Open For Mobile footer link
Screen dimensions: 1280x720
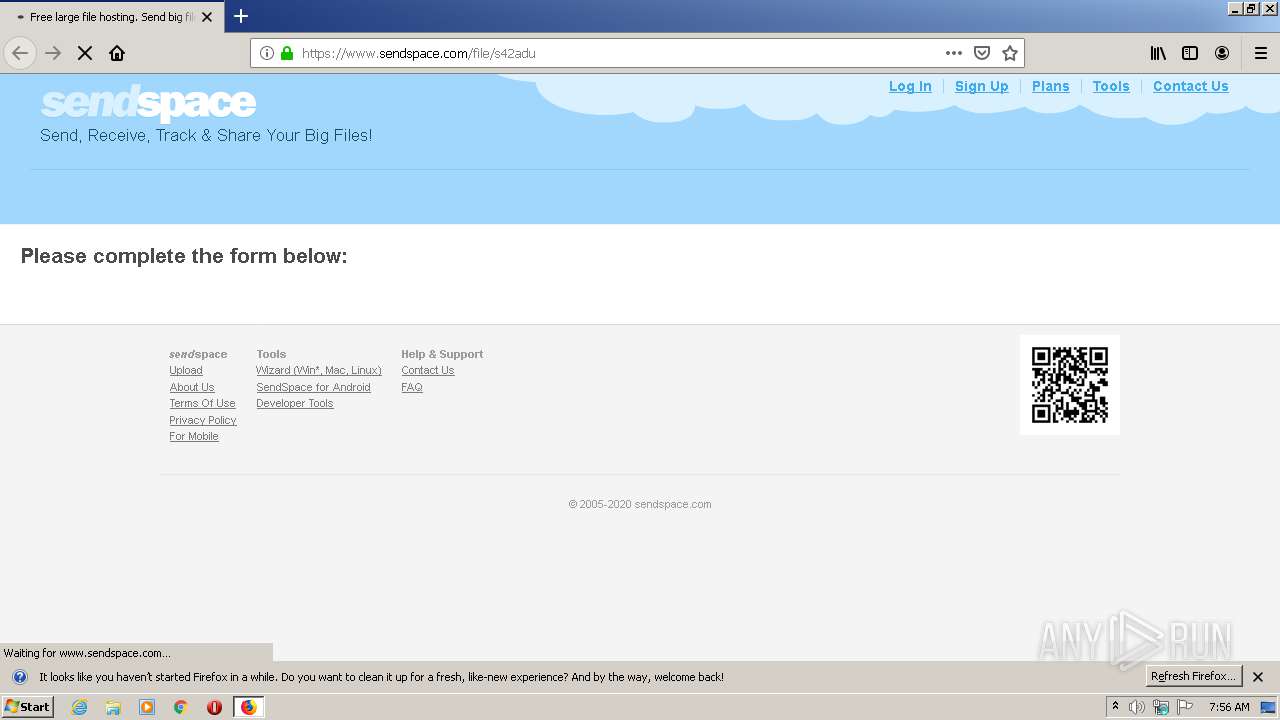194,436
